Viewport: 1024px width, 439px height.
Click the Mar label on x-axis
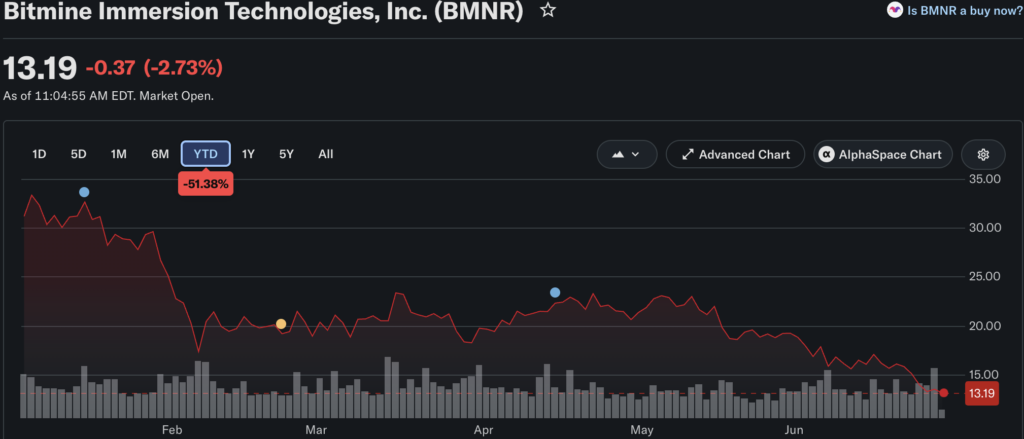pyautogui.click(x=315, y=431)
